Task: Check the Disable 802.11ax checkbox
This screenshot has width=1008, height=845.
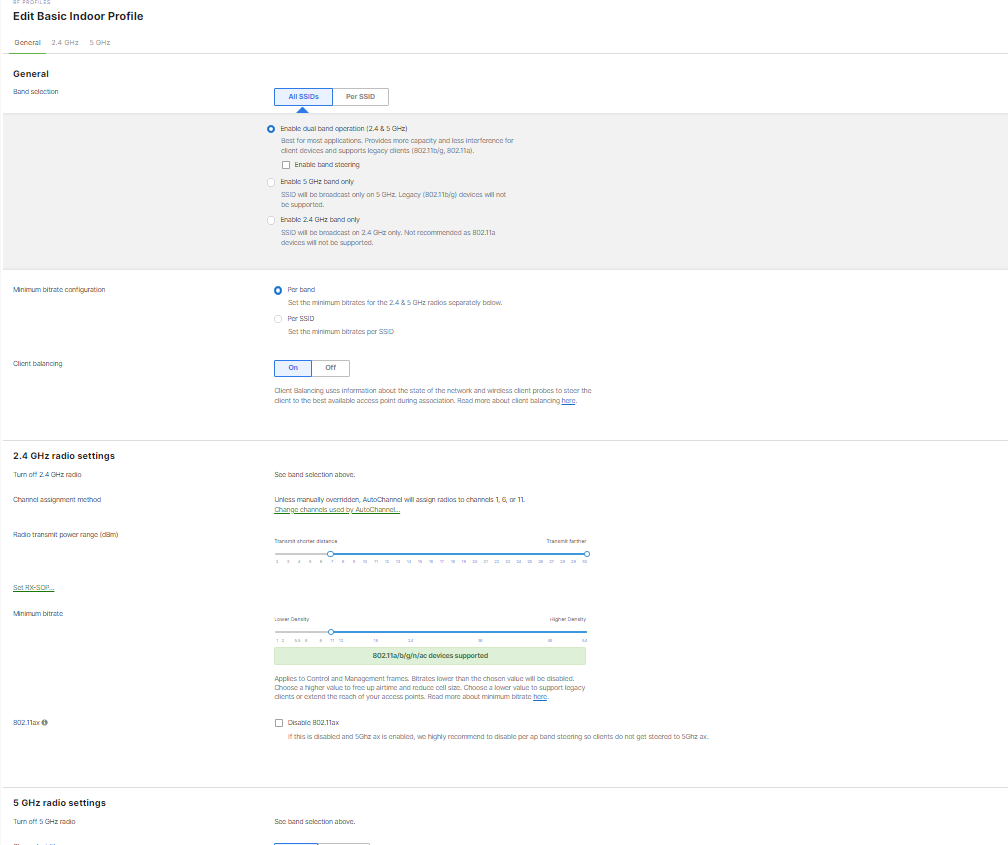Action: pyautogui.click(x=279, y=722)
